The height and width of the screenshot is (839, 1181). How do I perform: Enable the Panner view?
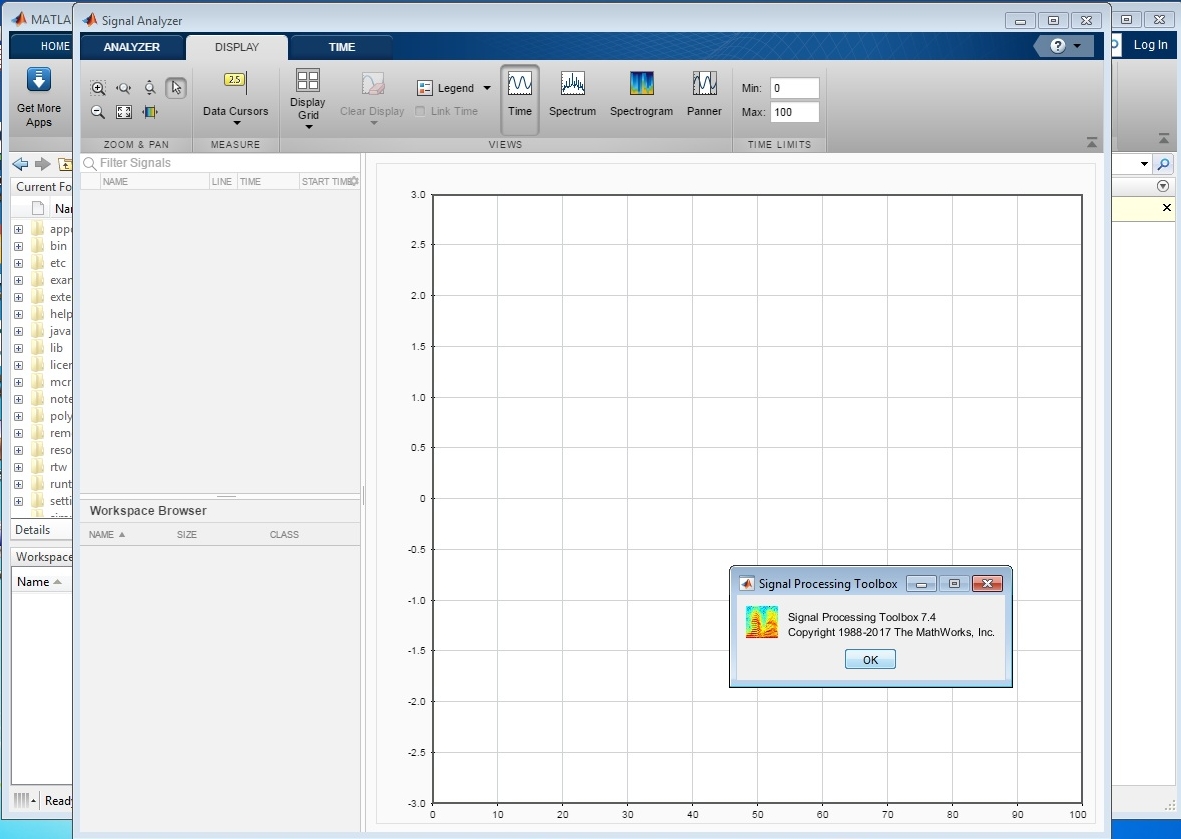pyautogui.click(x=704, y=93)
